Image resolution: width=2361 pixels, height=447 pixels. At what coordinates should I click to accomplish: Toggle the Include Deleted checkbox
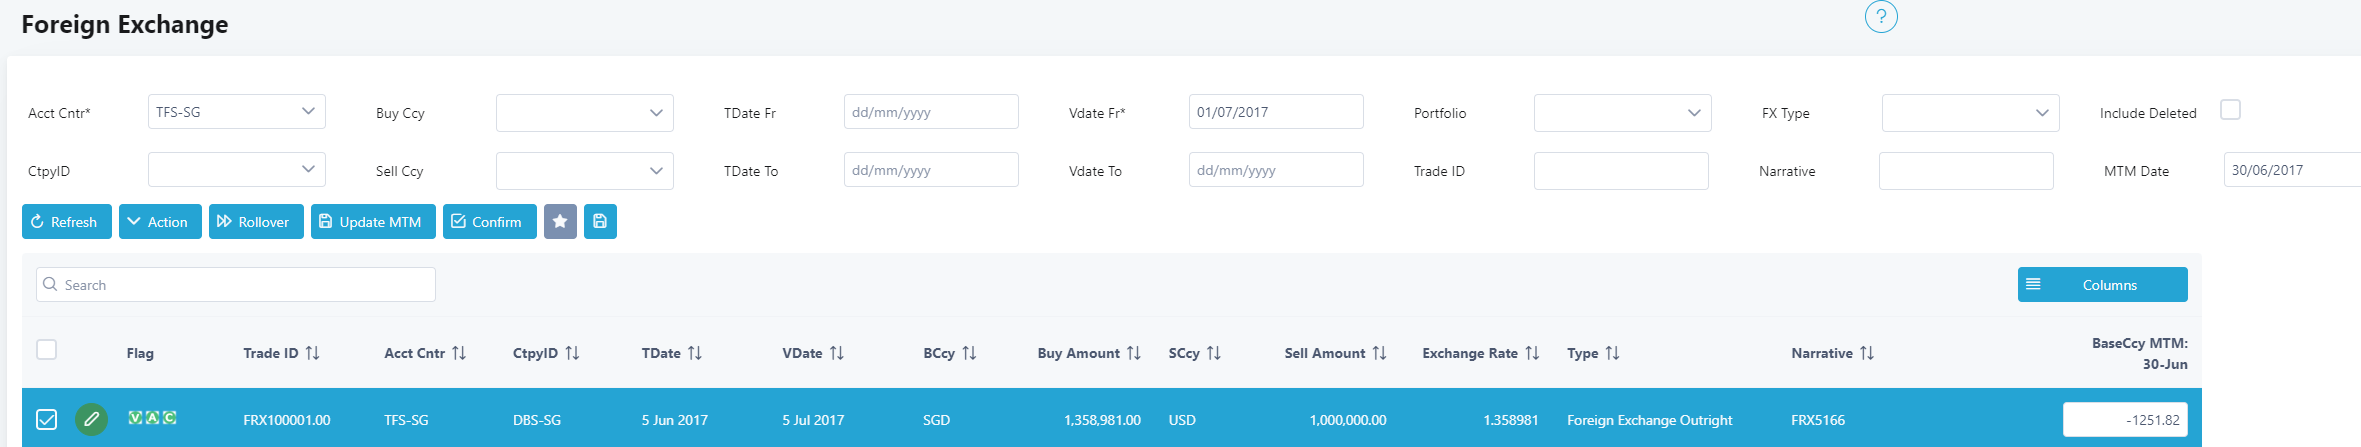2230,110
